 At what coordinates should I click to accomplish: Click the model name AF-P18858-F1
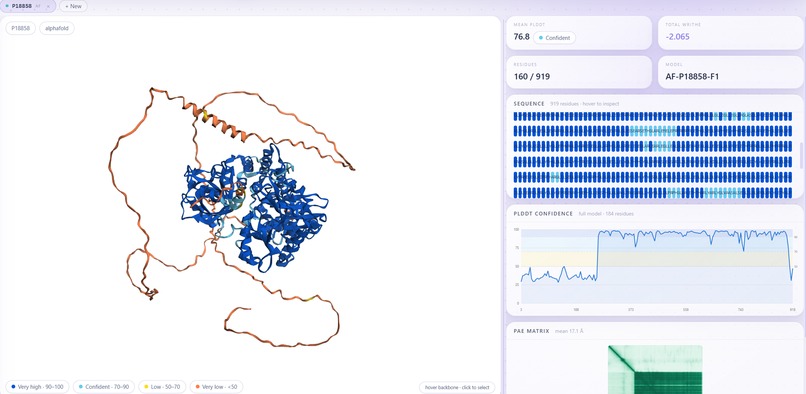click(x=692, y=77)
